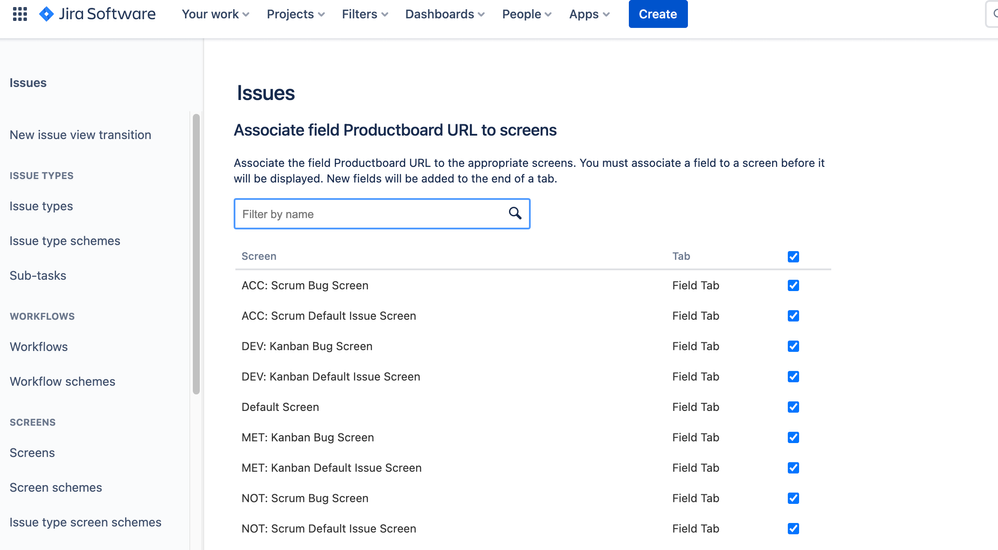The width and height of the screenshot is (998, 550).
Task: Expand the People menu
Action: coord(526,14)
